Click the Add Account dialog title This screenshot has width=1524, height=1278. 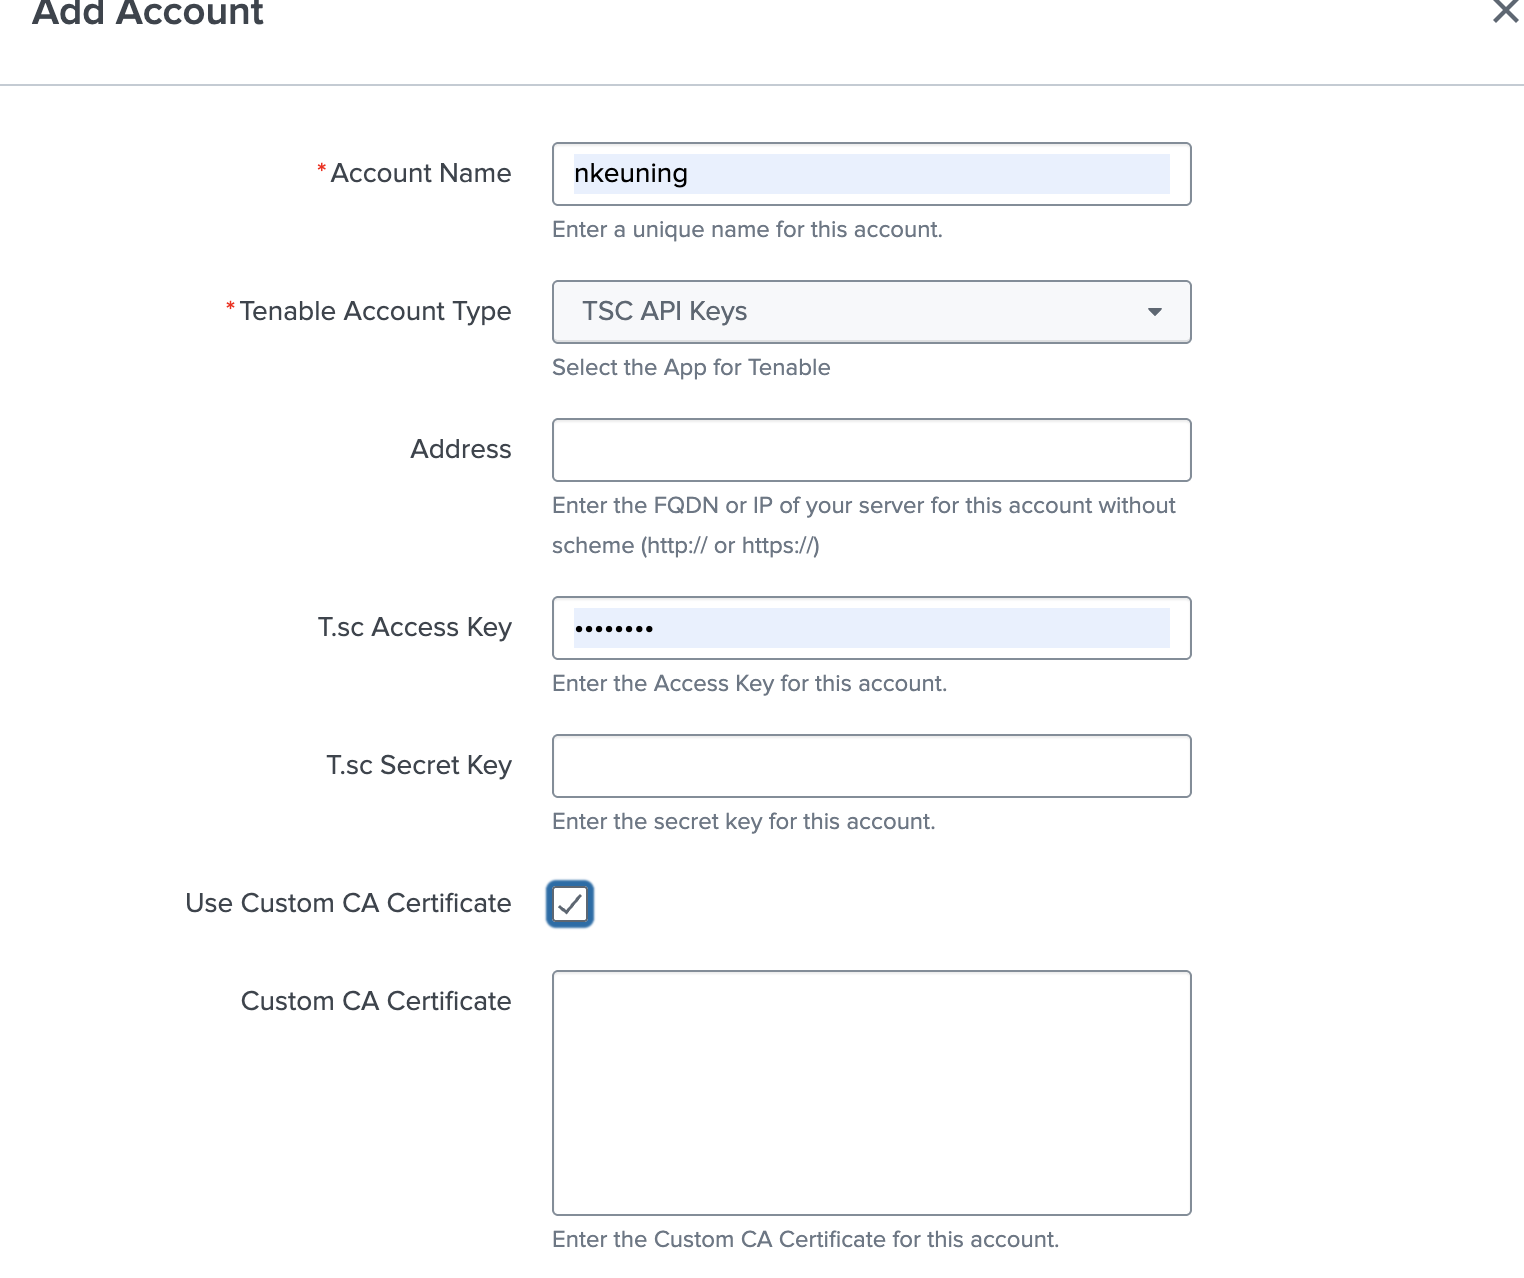(x=148, y=13)
